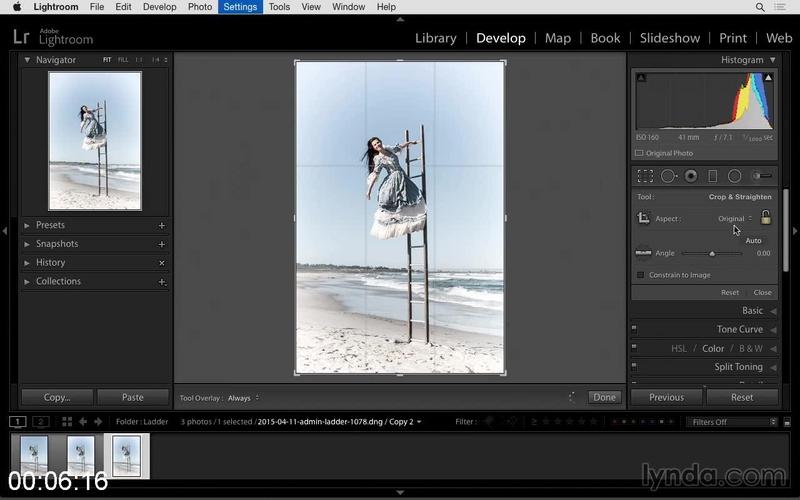The width and height of the screenshot is (800, 500).
Task: Open Tool Overlay Always dropdown
Action: click(x=243, y=398)
